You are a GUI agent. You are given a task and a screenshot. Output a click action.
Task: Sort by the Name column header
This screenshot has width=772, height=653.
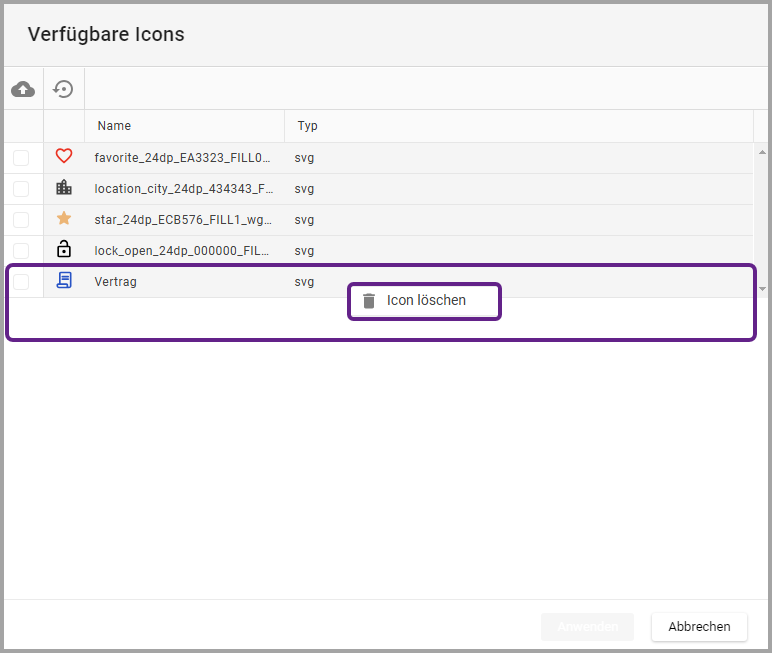[x=114, y=126]
